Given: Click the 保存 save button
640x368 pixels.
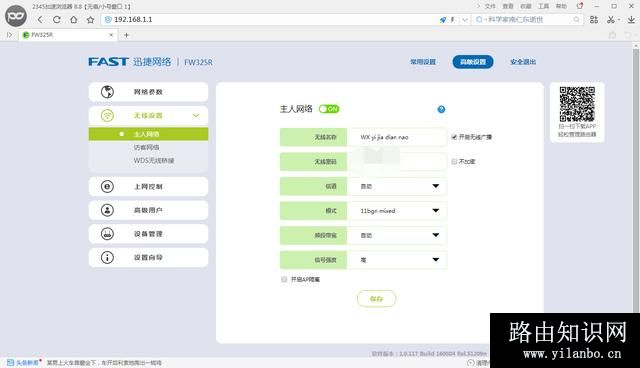Looking at the screenshot, I should coord(376,299).
